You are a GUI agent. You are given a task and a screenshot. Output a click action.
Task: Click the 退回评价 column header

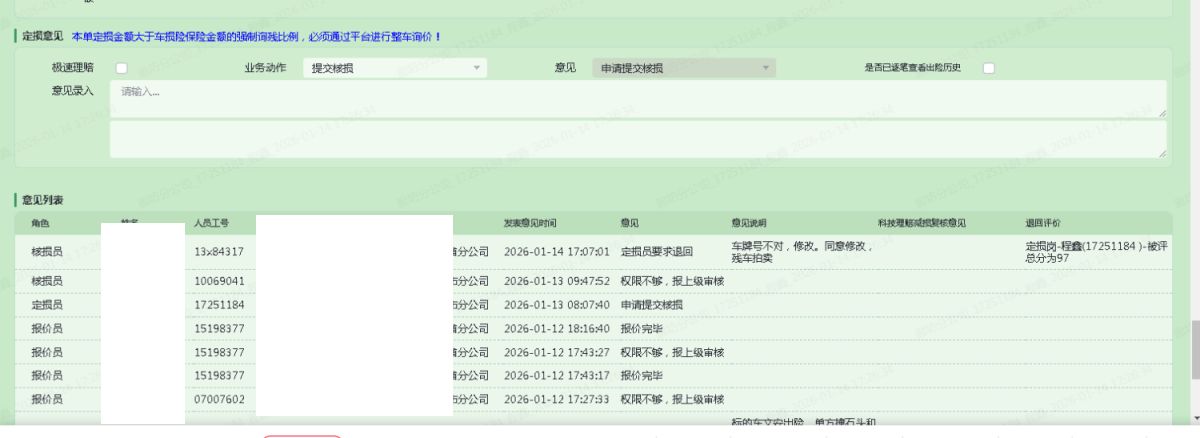1042,223
